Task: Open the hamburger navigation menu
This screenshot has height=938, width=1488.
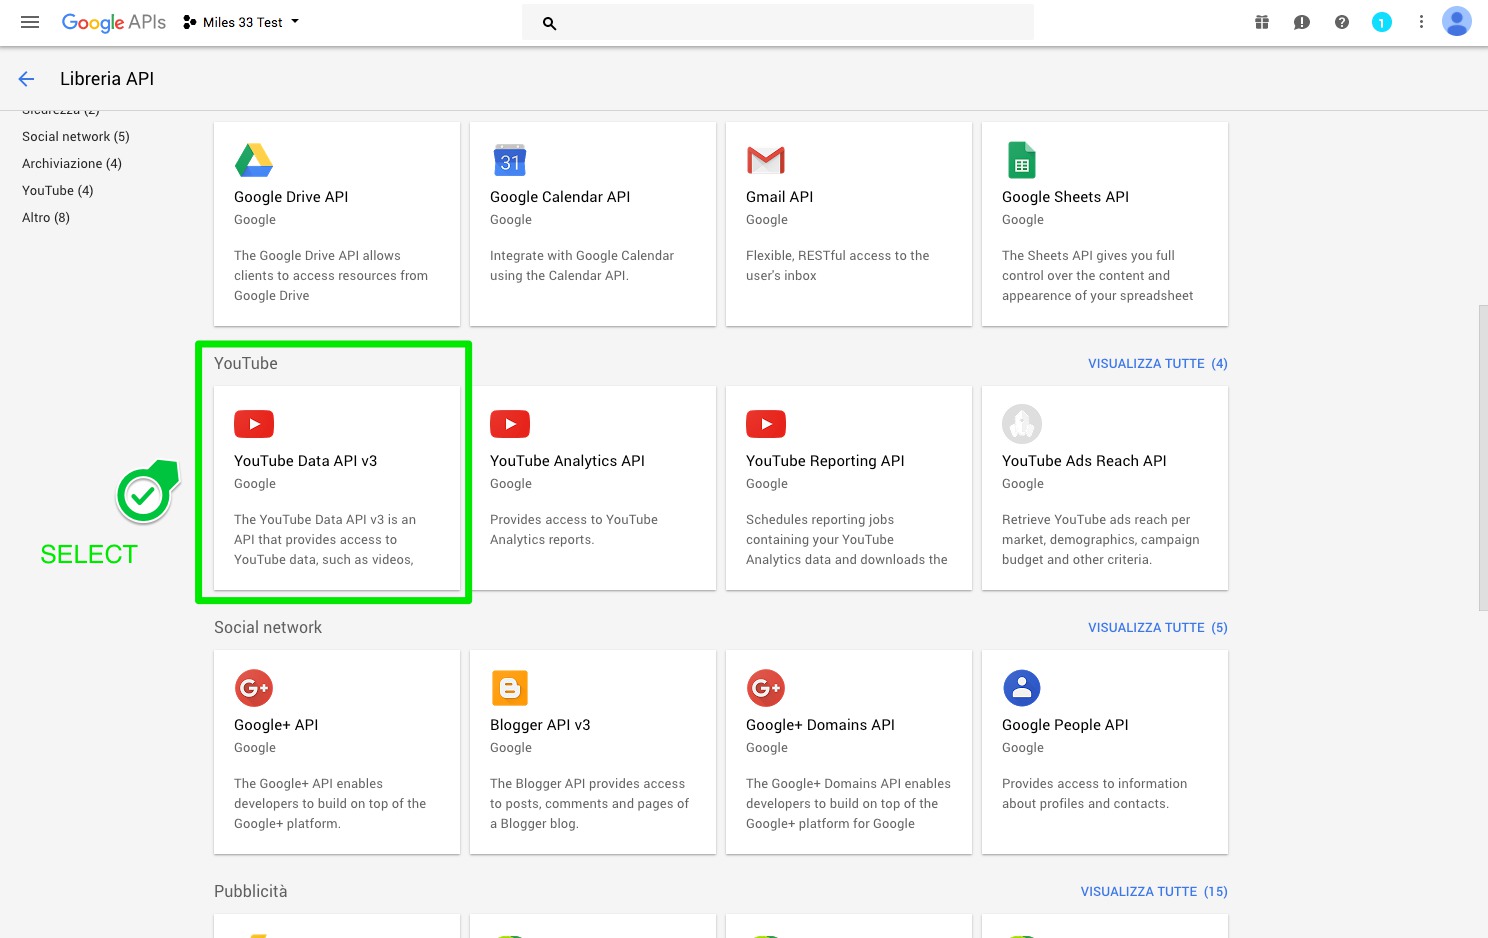Action: tap(30, 22)
